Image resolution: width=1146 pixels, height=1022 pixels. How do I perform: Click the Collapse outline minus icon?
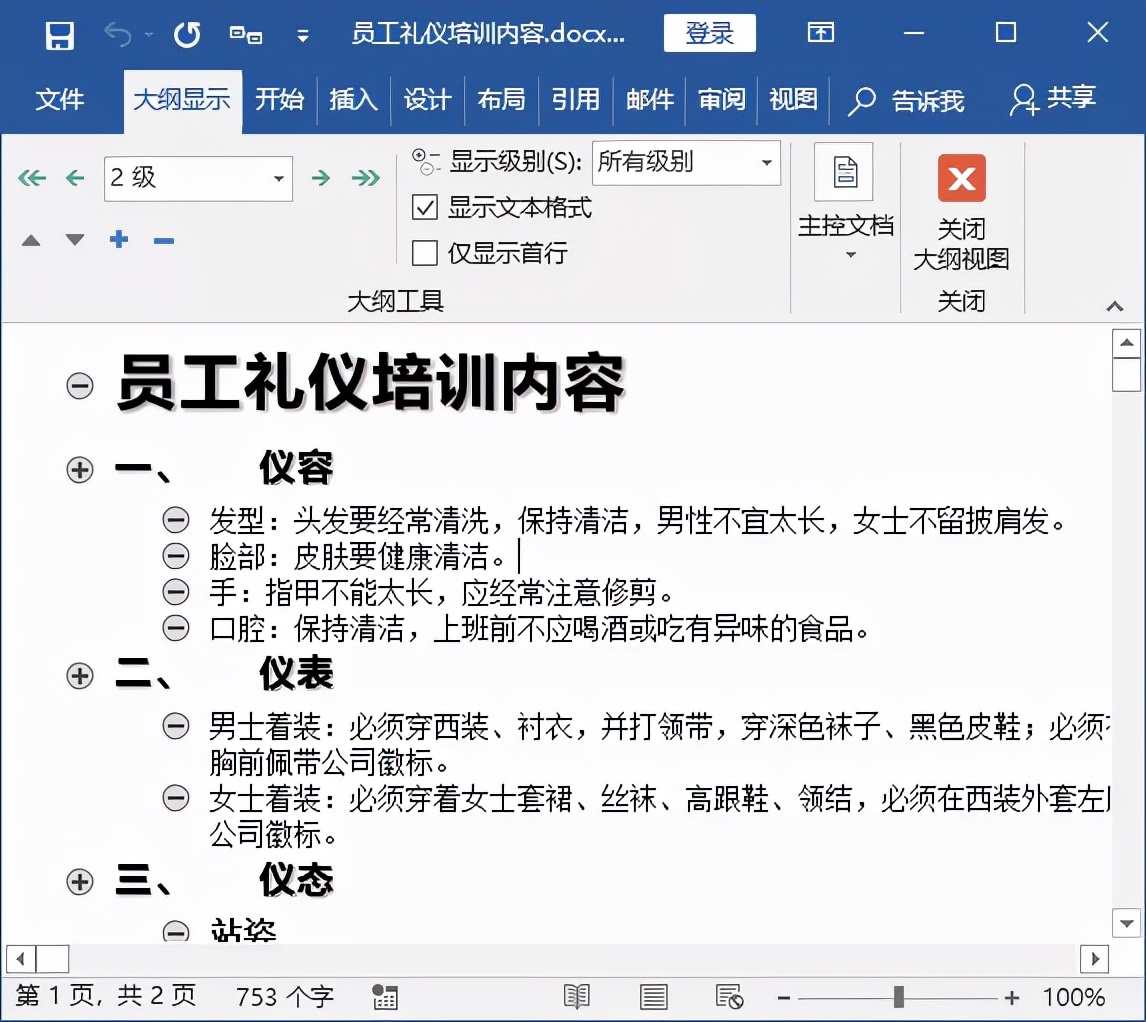coord(162,240)
